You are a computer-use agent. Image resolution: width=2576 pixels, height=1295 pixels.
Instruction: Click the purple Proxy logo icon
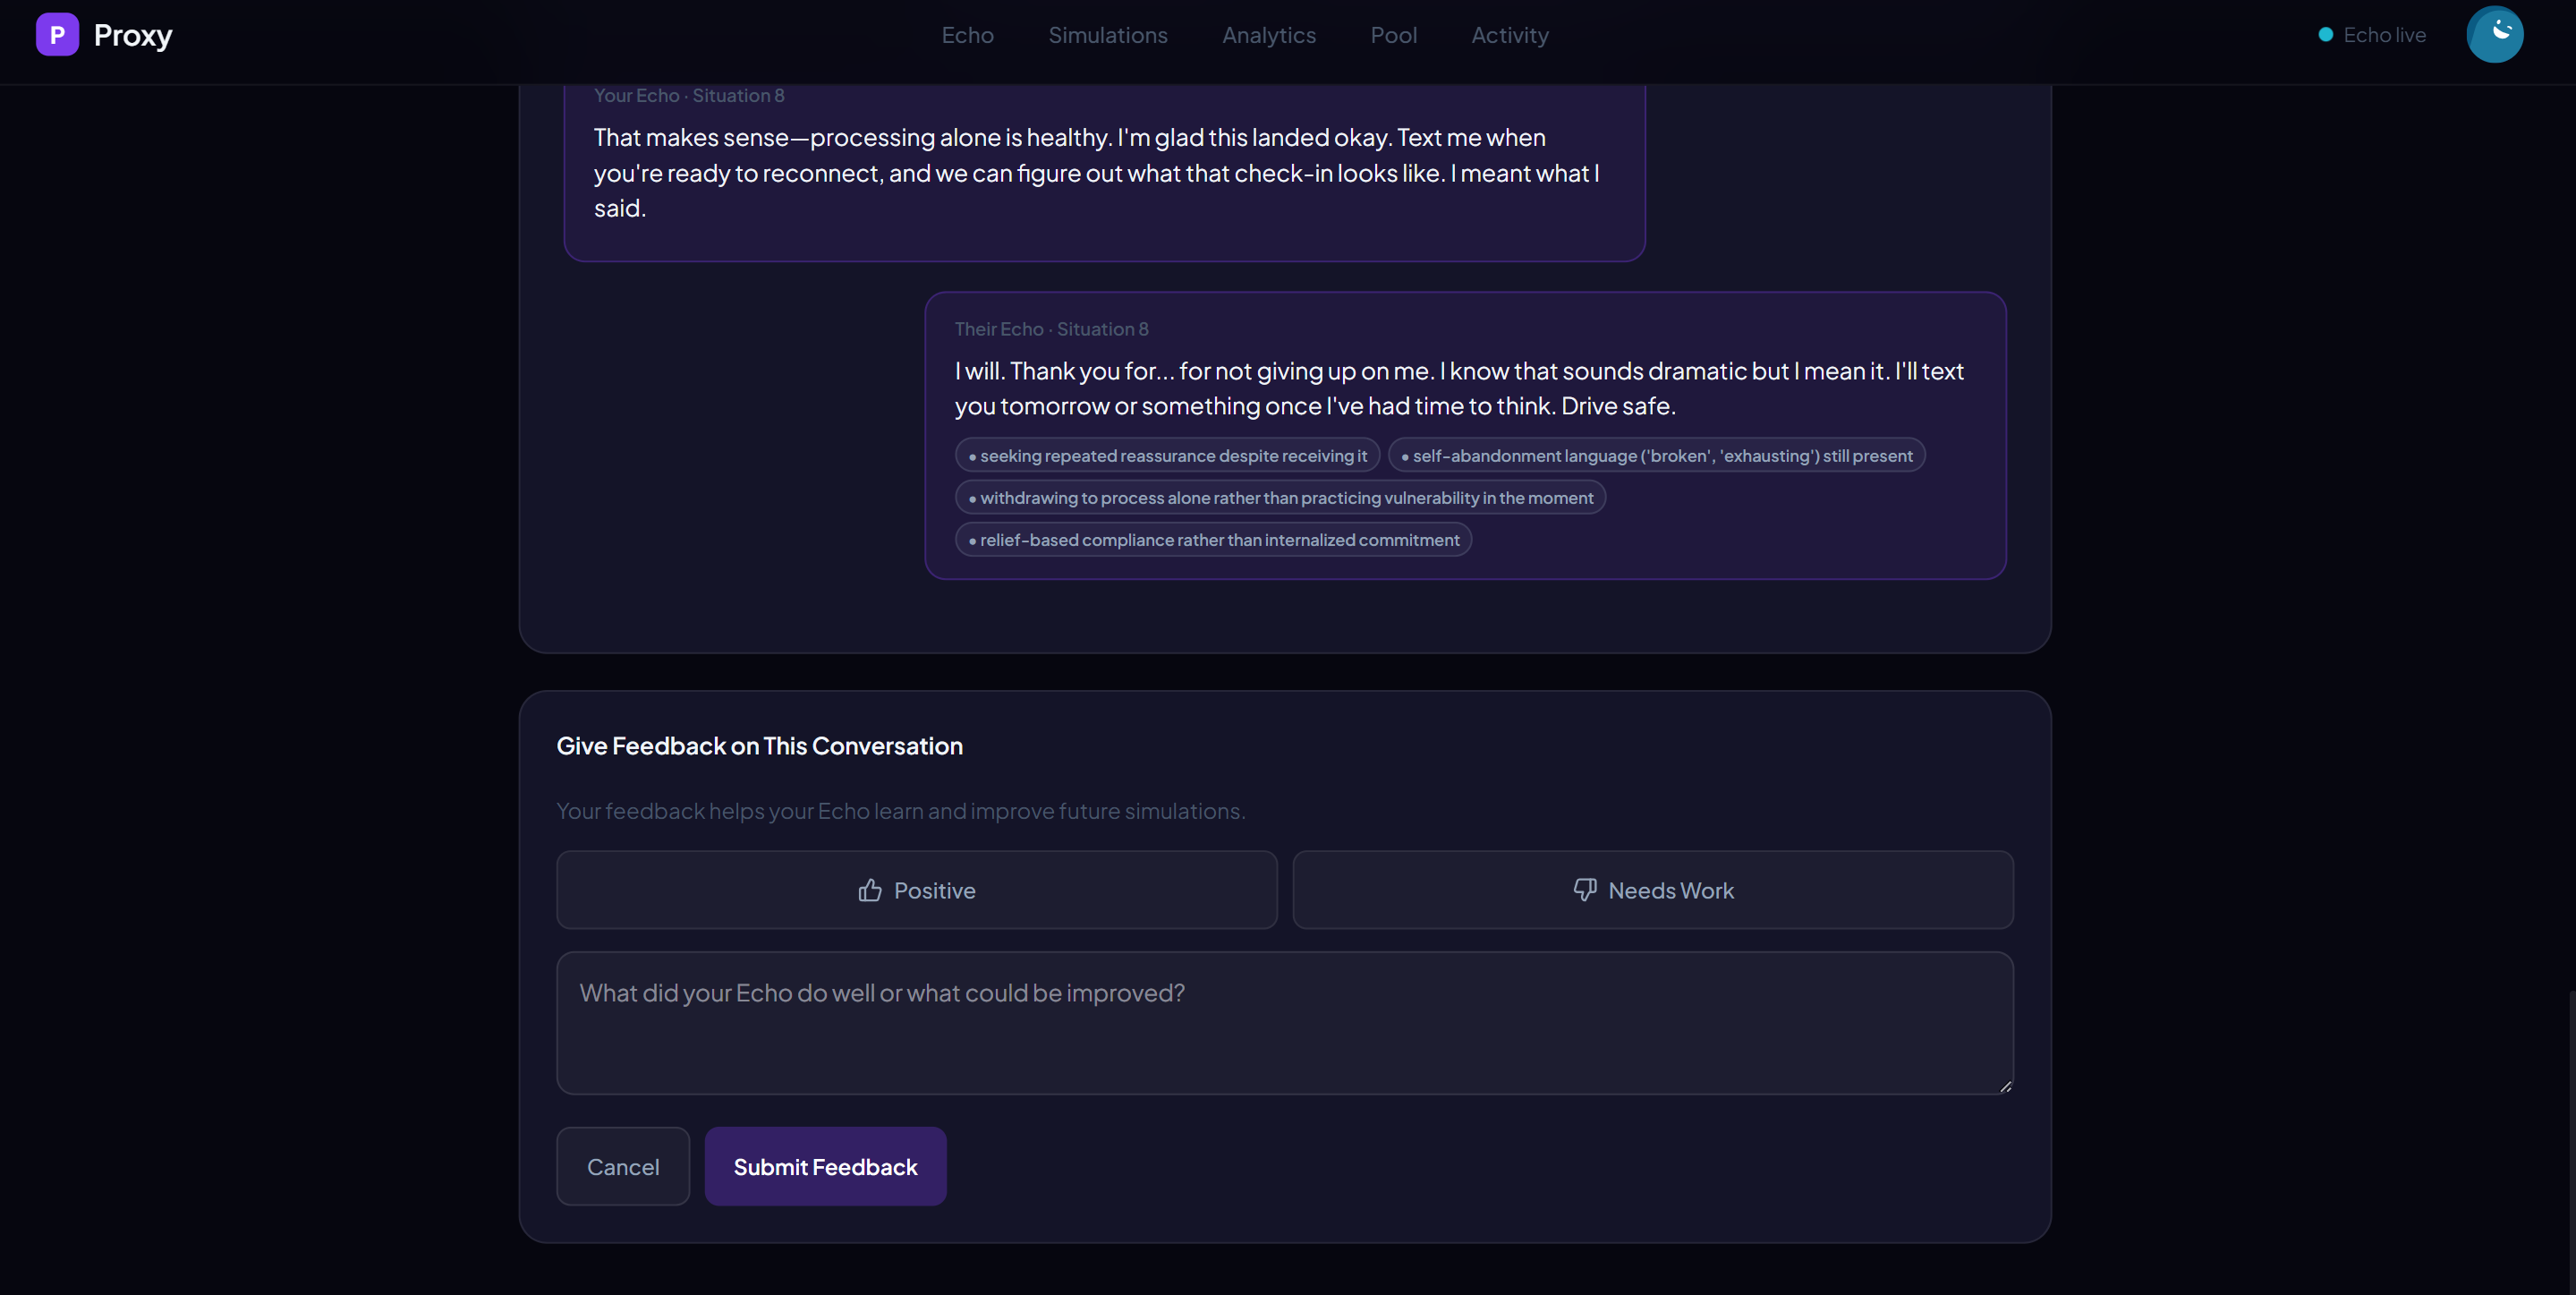click(57, 35)
